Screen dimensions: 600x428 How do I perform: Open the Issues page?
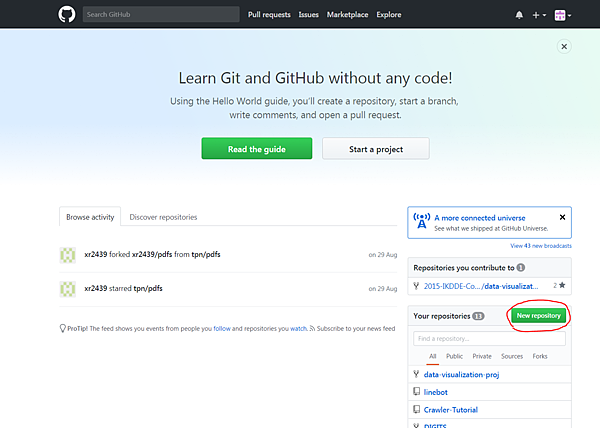click(x=308, y=15)
